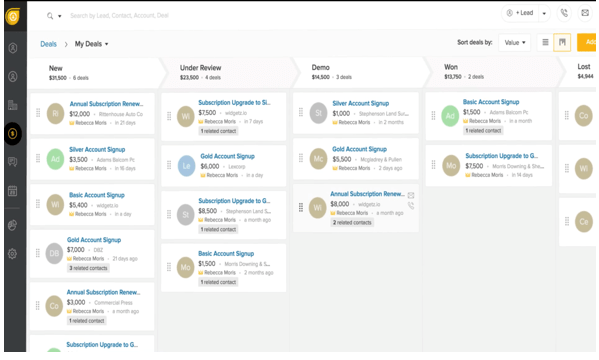
Task: Click the Le avatar on Lexcorp deal
Action: pos(186,166)
